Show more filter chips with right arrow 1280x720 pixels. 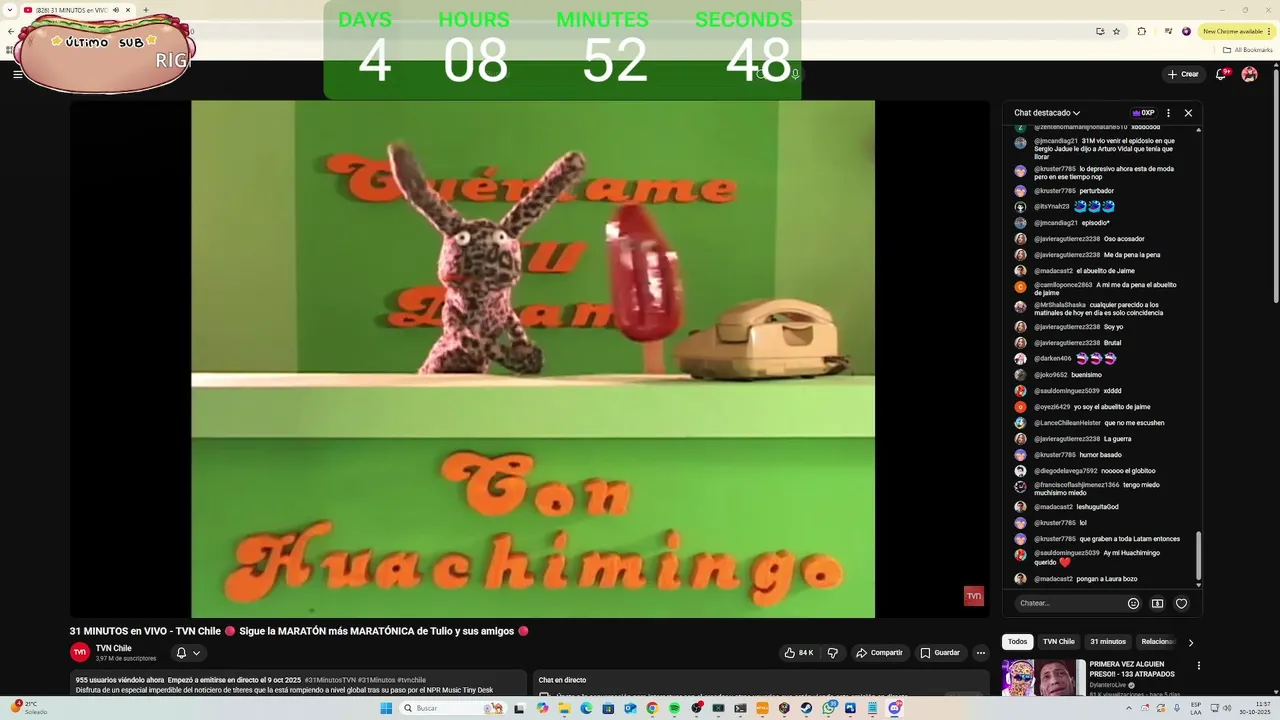point(1190,642)
